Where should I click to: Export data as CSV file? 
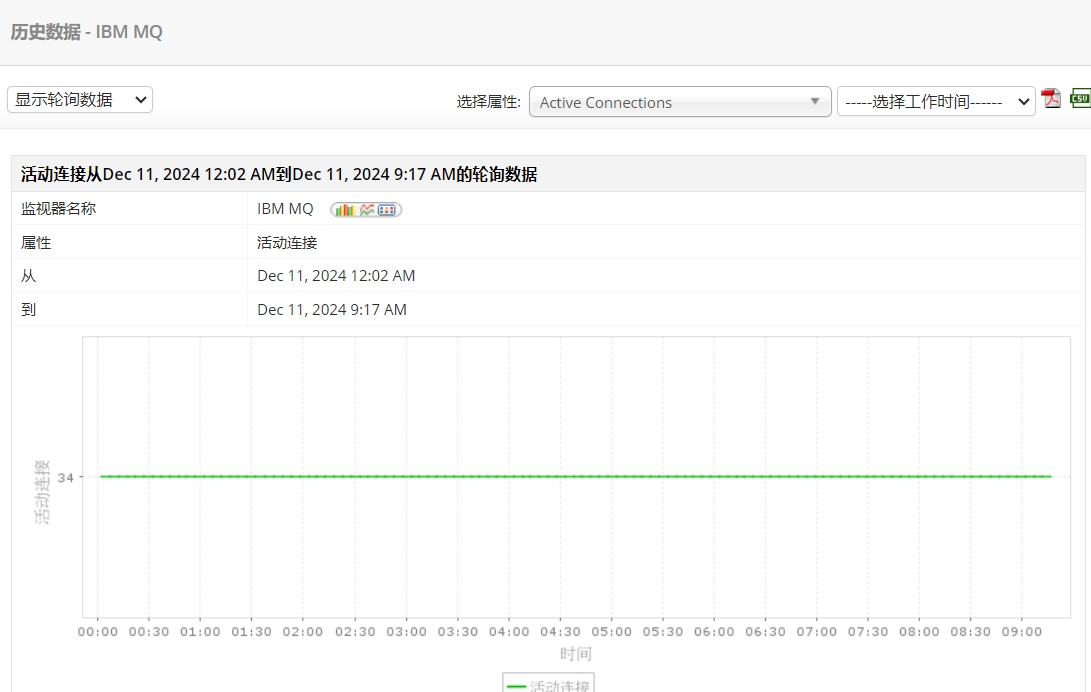(x=1081, y=98)
